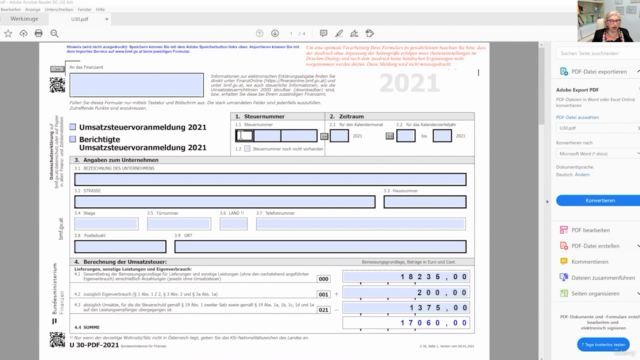Click the webcam video thumbnail

(x=609, y=21)
